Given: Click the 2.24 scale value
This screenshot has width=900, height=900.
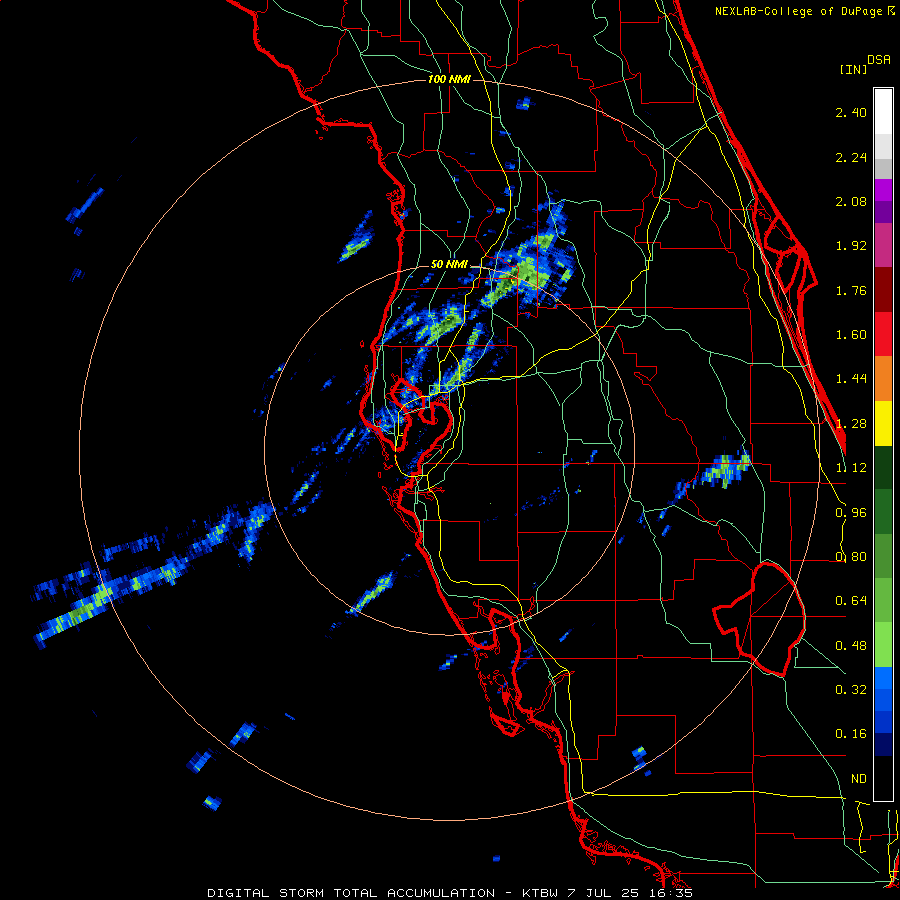Looking at the screenshot, I should [x=851, y=157].
